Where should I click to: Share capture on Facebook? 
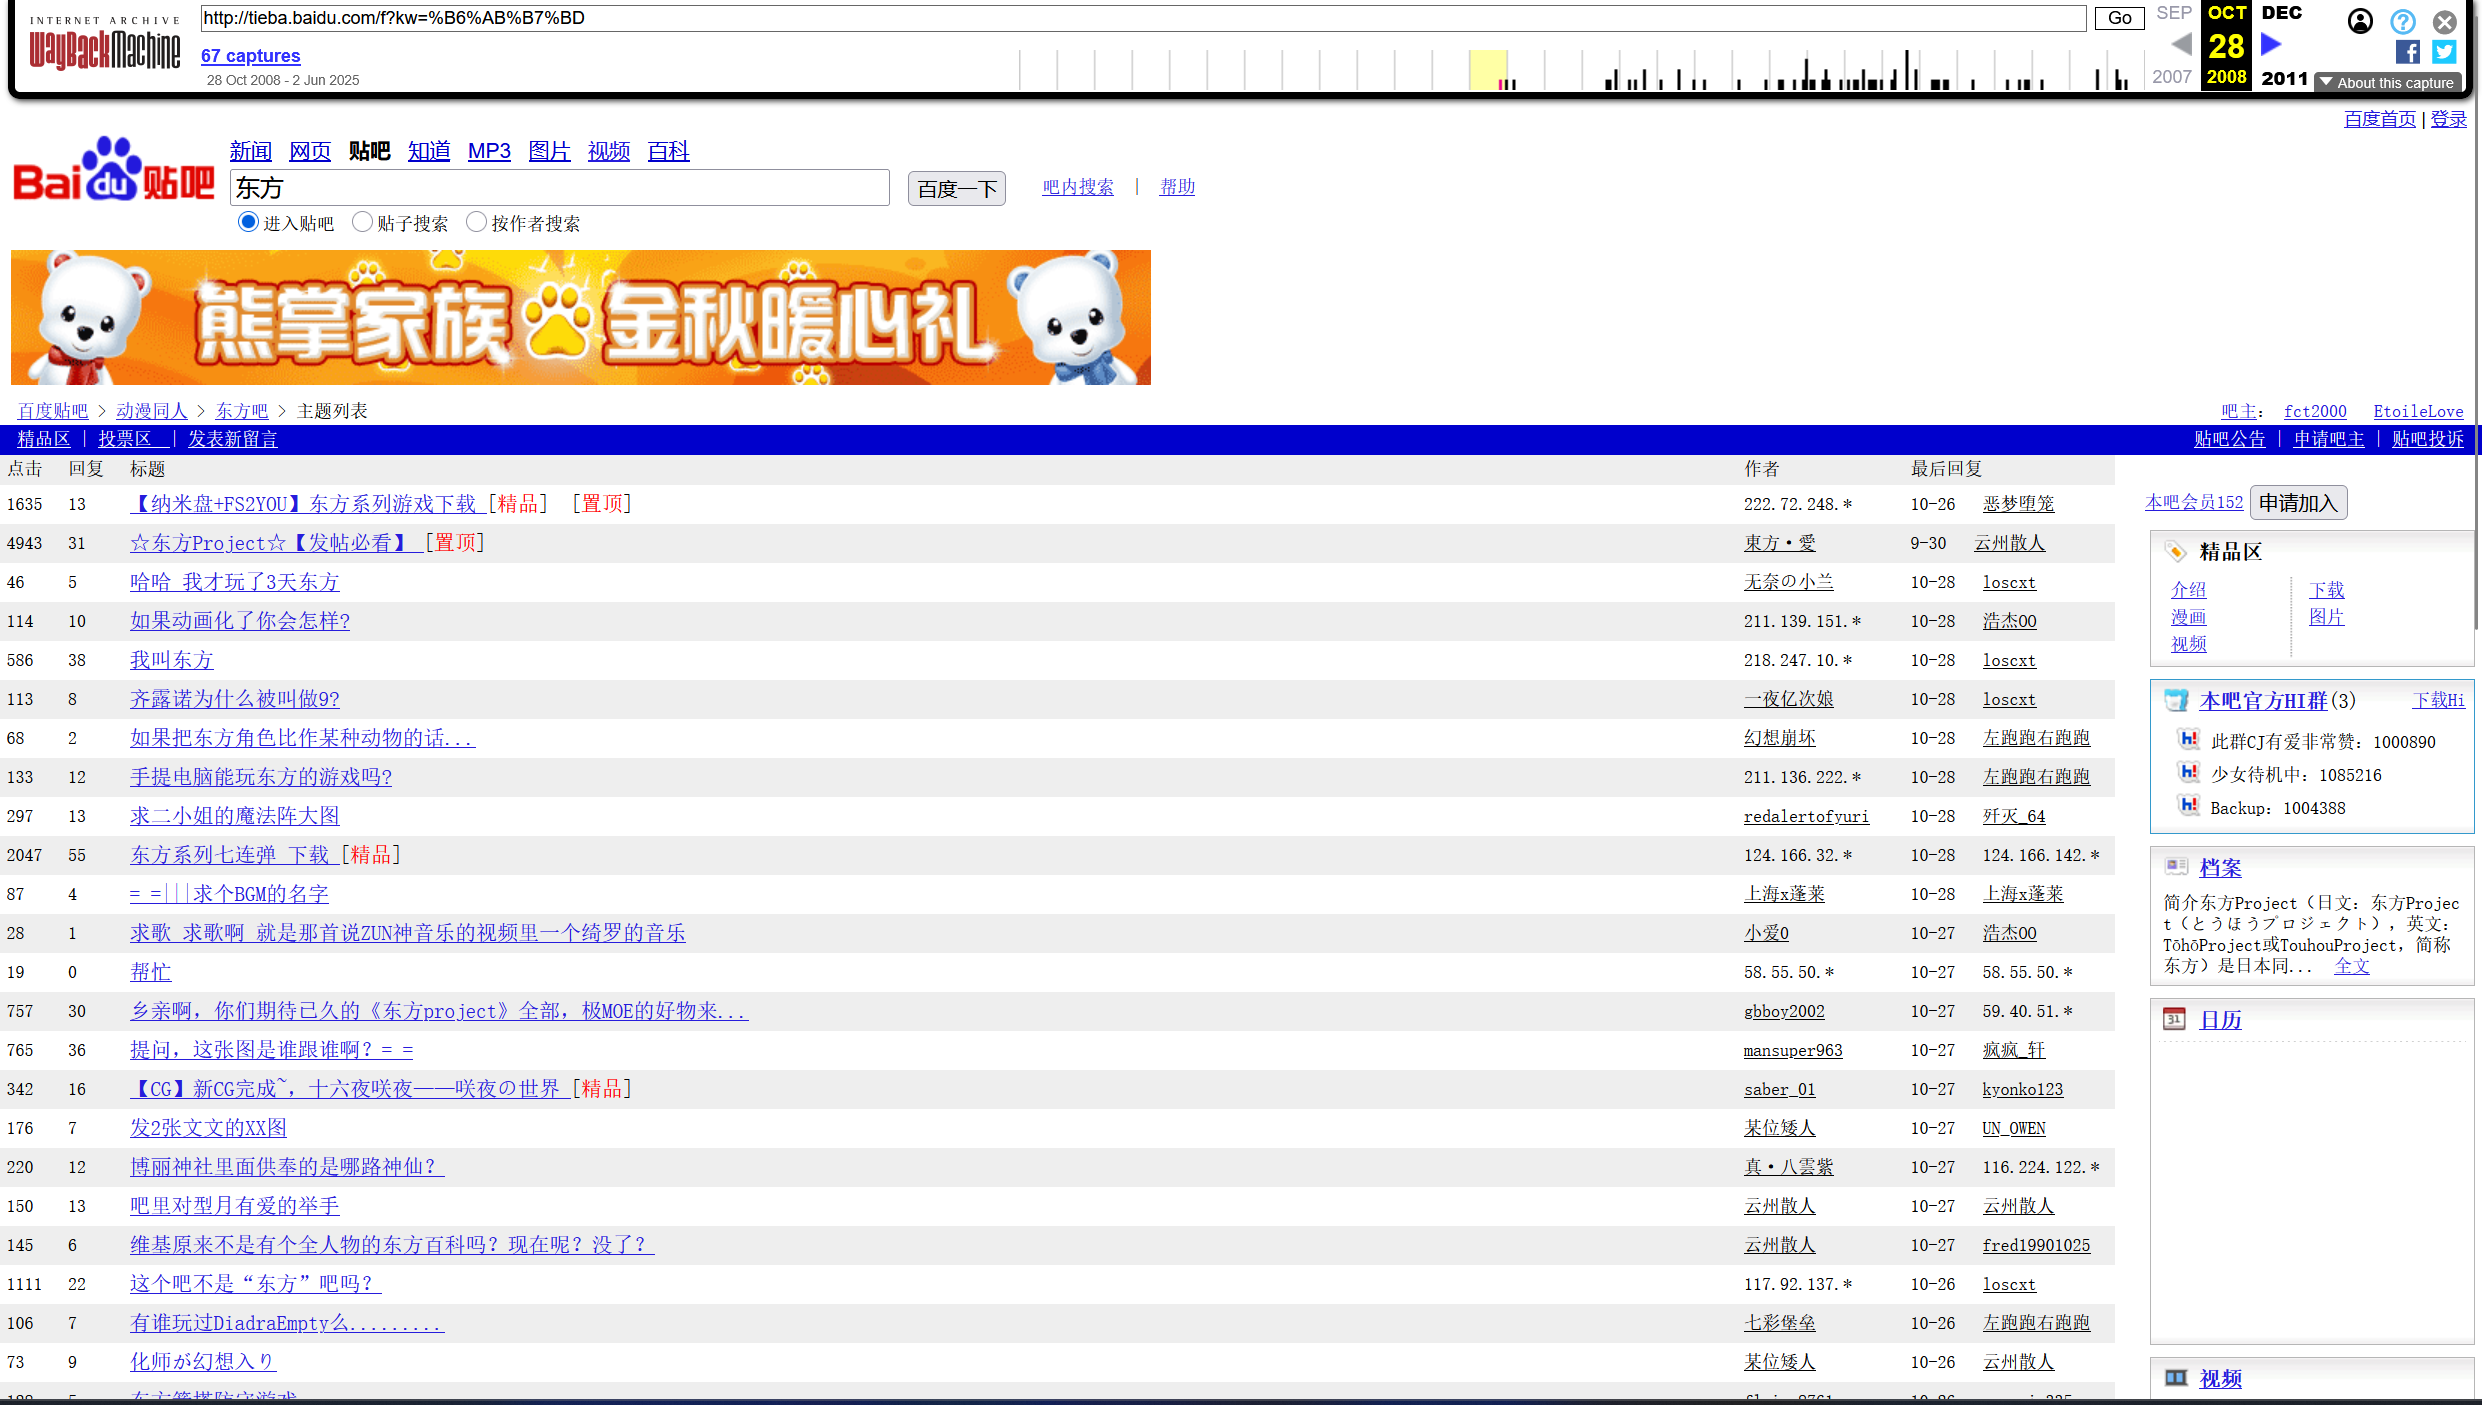coord(2407,52)
